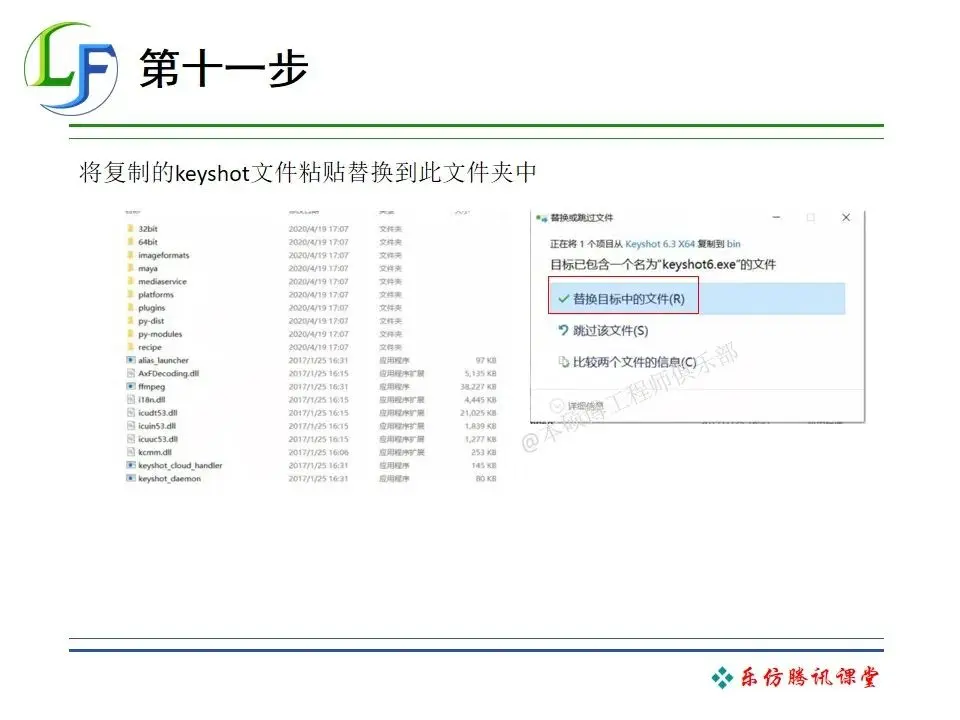Click the ffmpeg application icon
The height and width of the screenshot is (720, 960).
tap(130, 386)
